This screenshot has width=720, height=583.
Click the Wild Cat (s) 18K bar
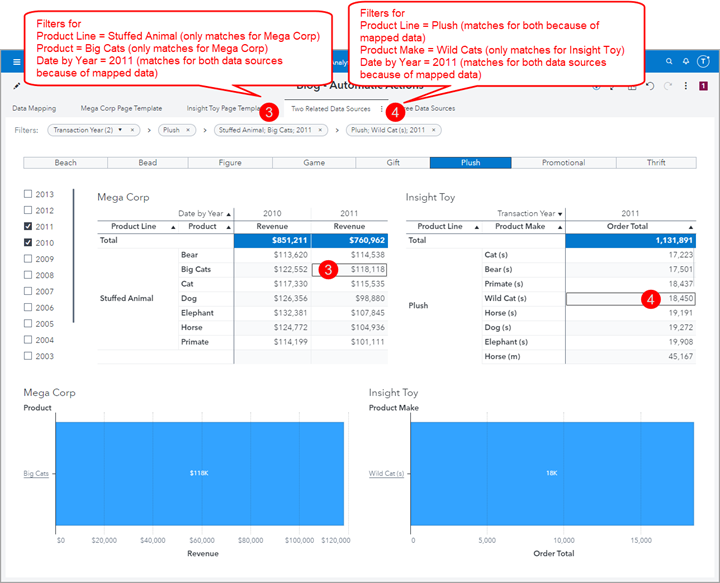[x=552, y=473]
